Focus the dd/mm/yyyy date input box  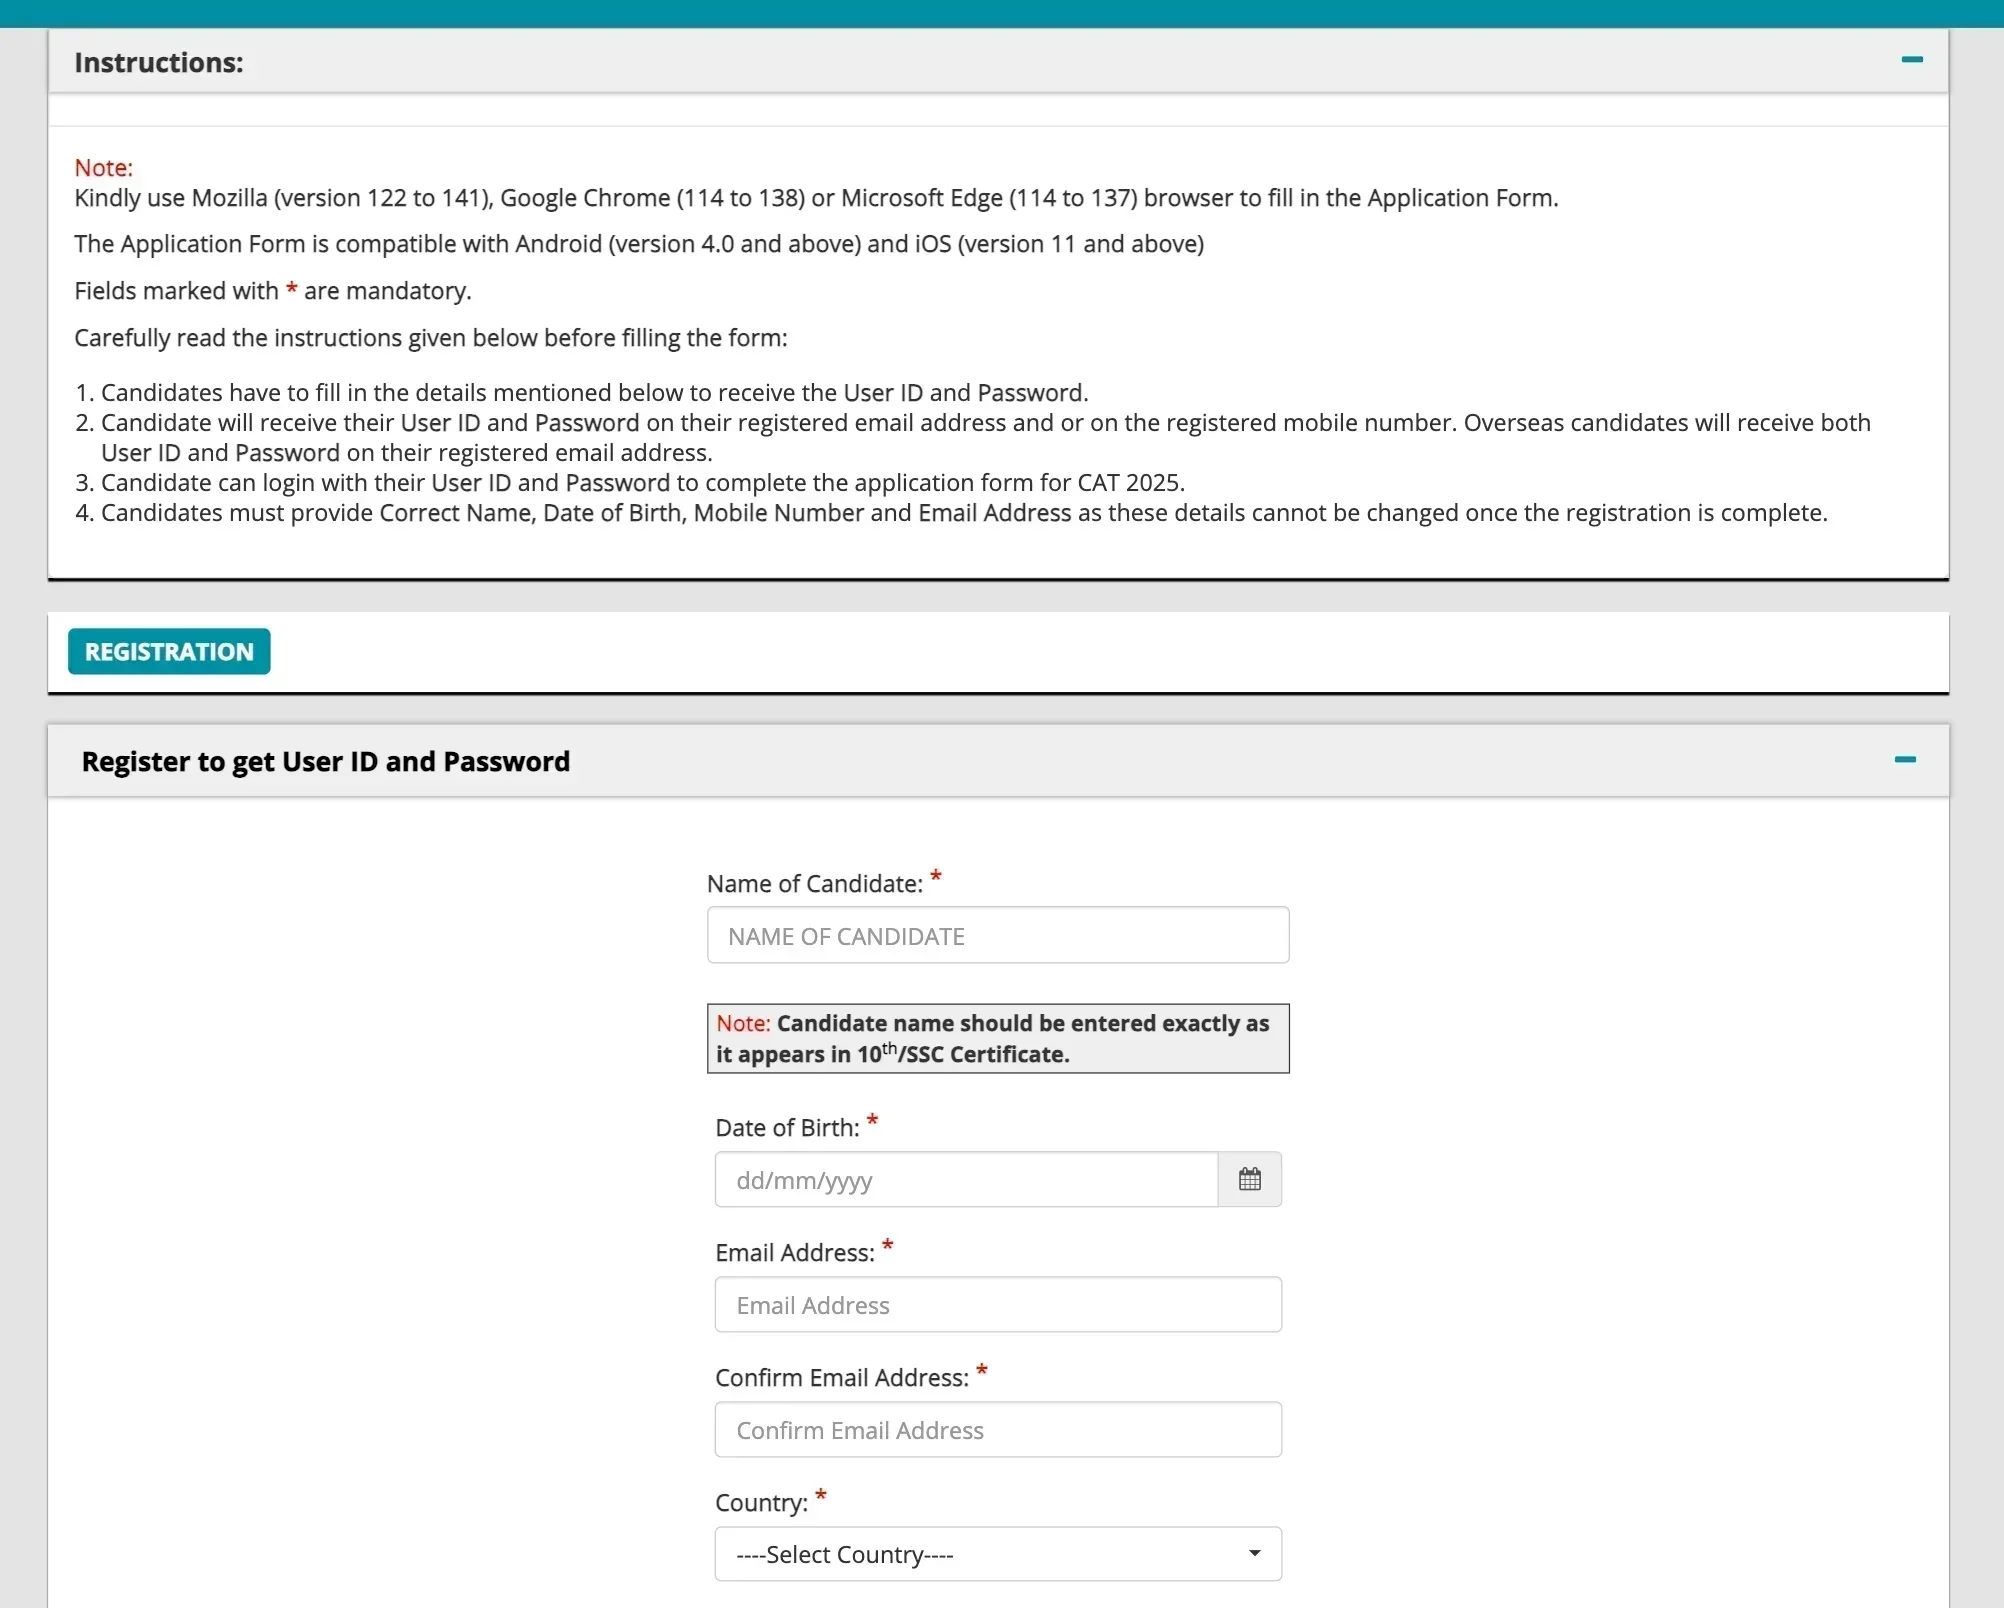coord(965,1180)
